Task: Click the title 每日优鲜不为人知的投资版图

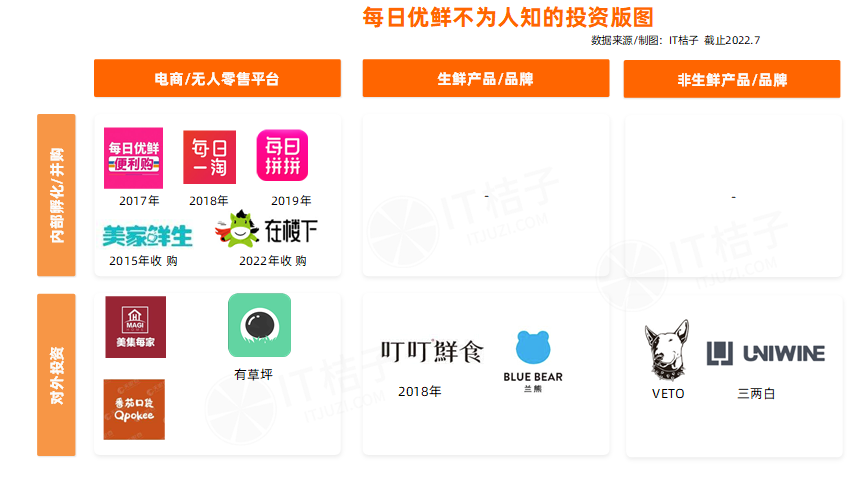Action: [508, 18]
